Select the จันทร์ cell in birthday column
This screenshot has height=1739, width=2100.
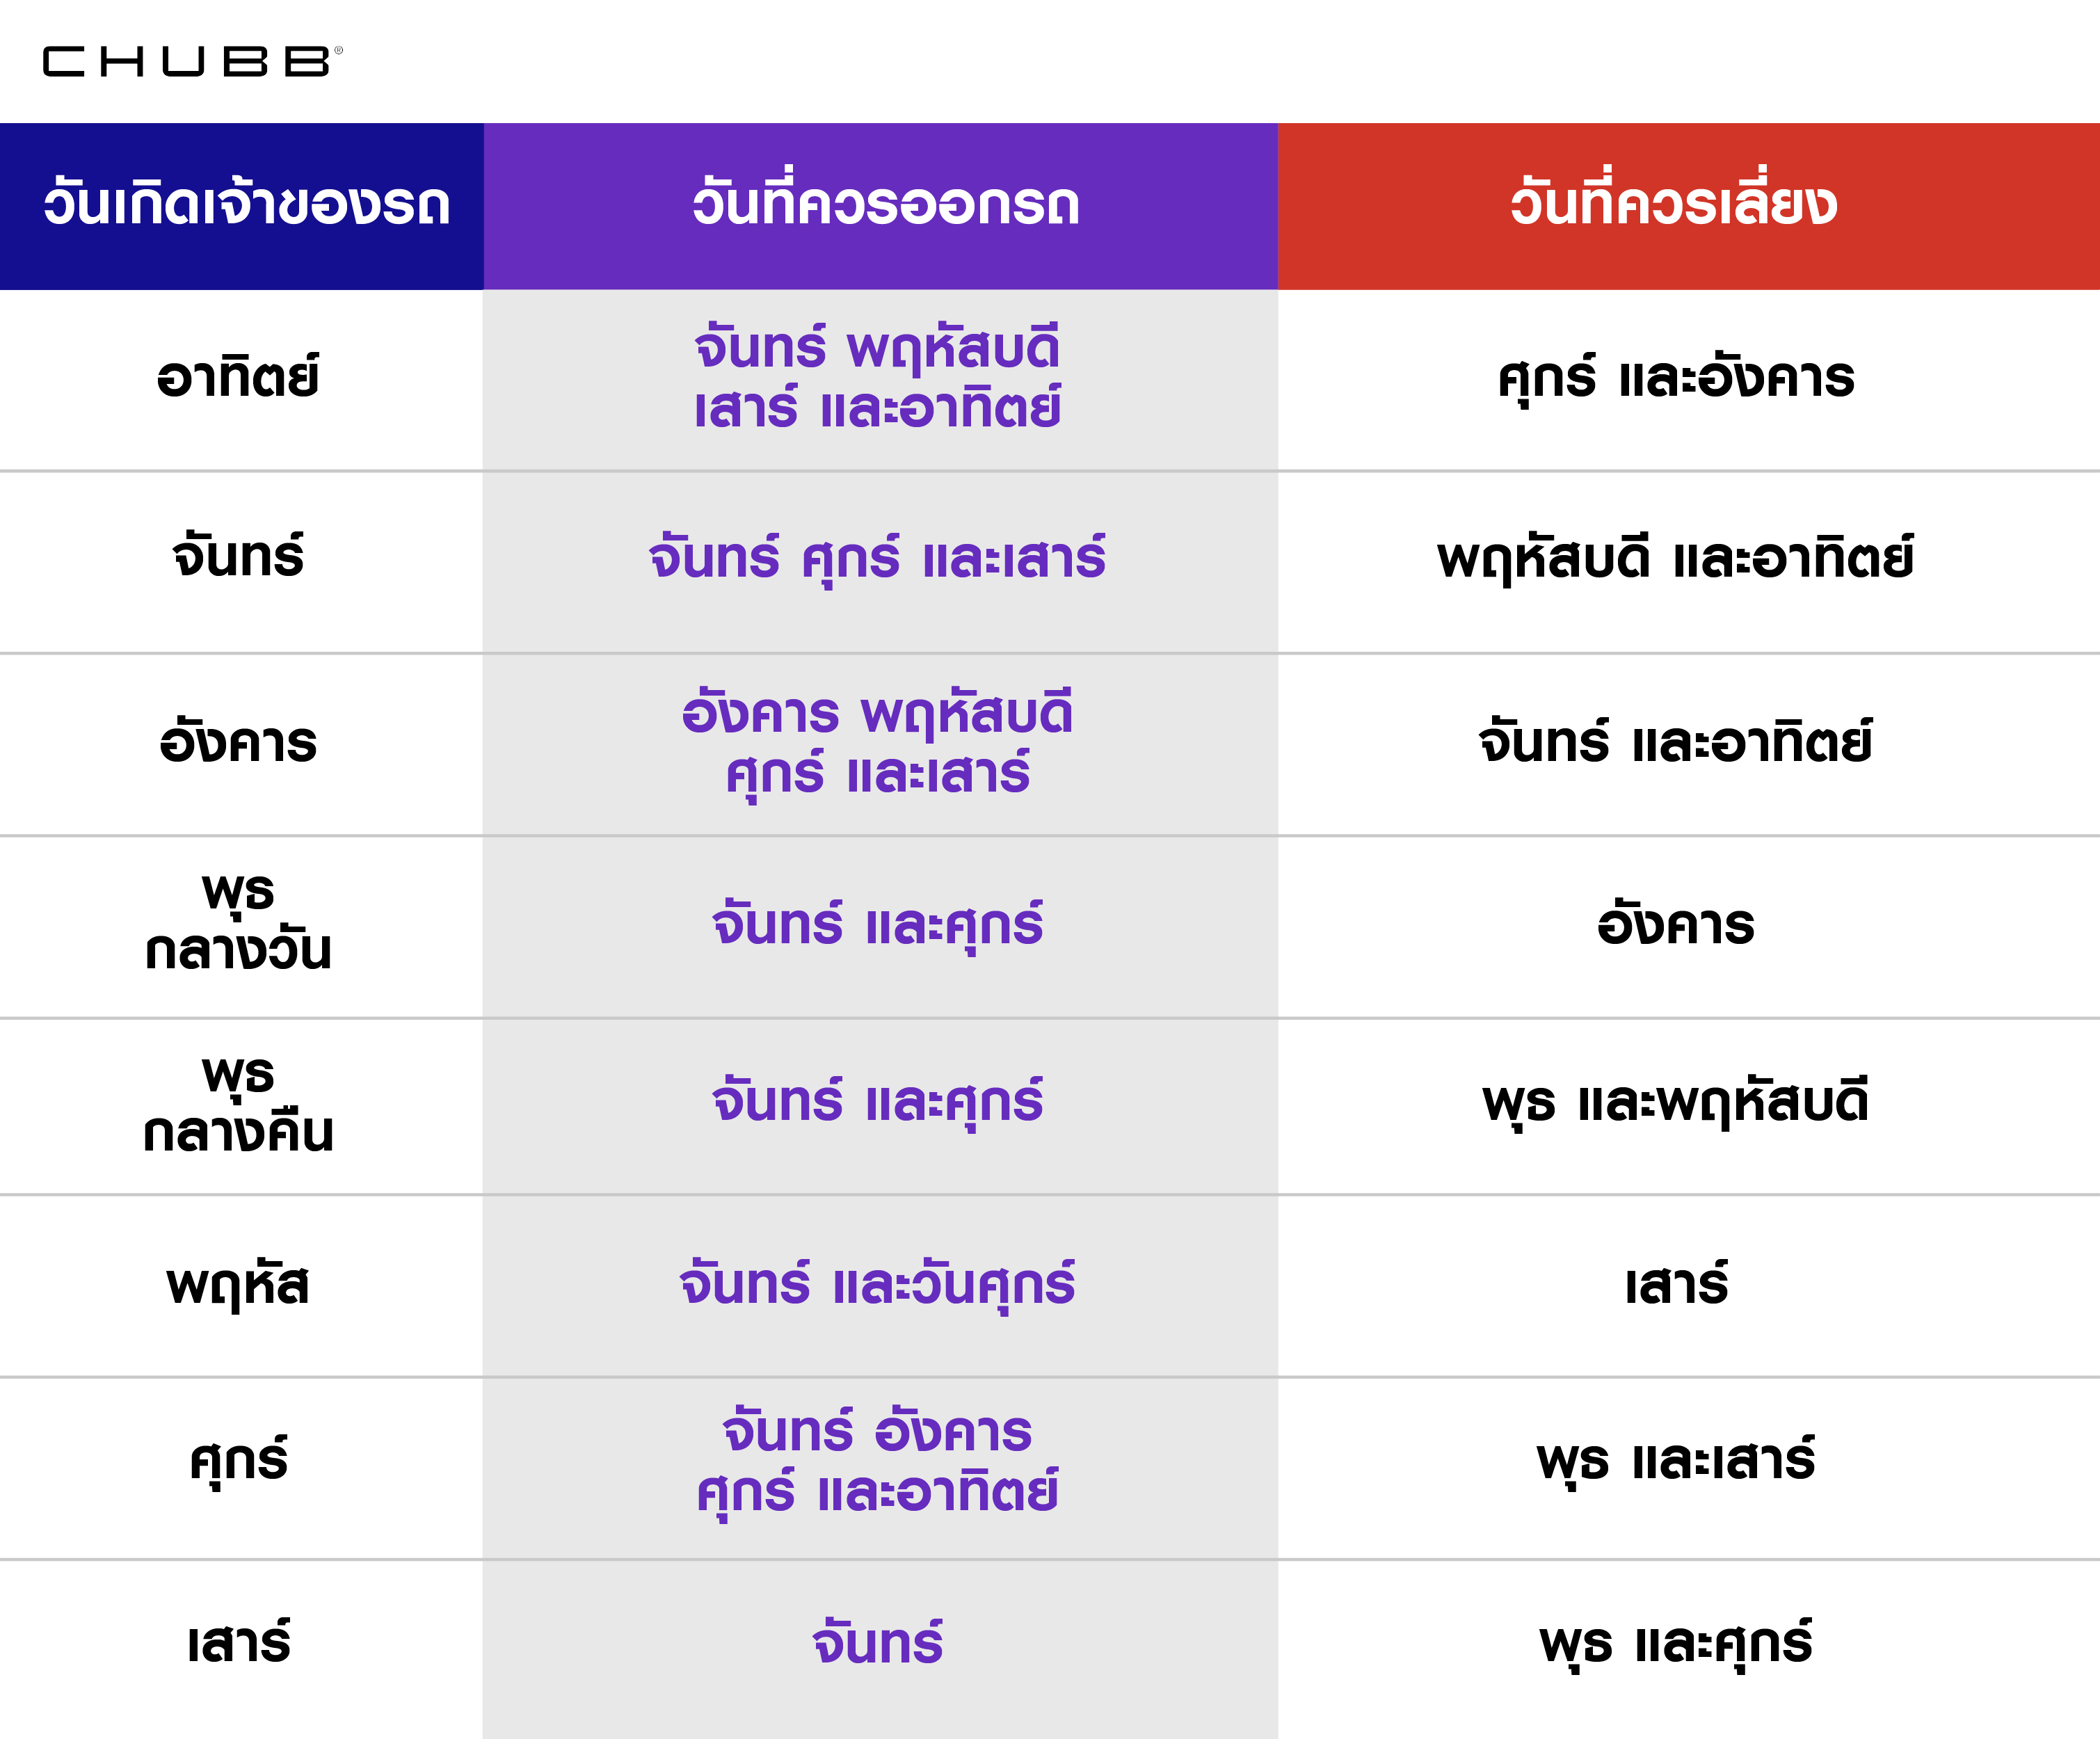click(238, 557)
